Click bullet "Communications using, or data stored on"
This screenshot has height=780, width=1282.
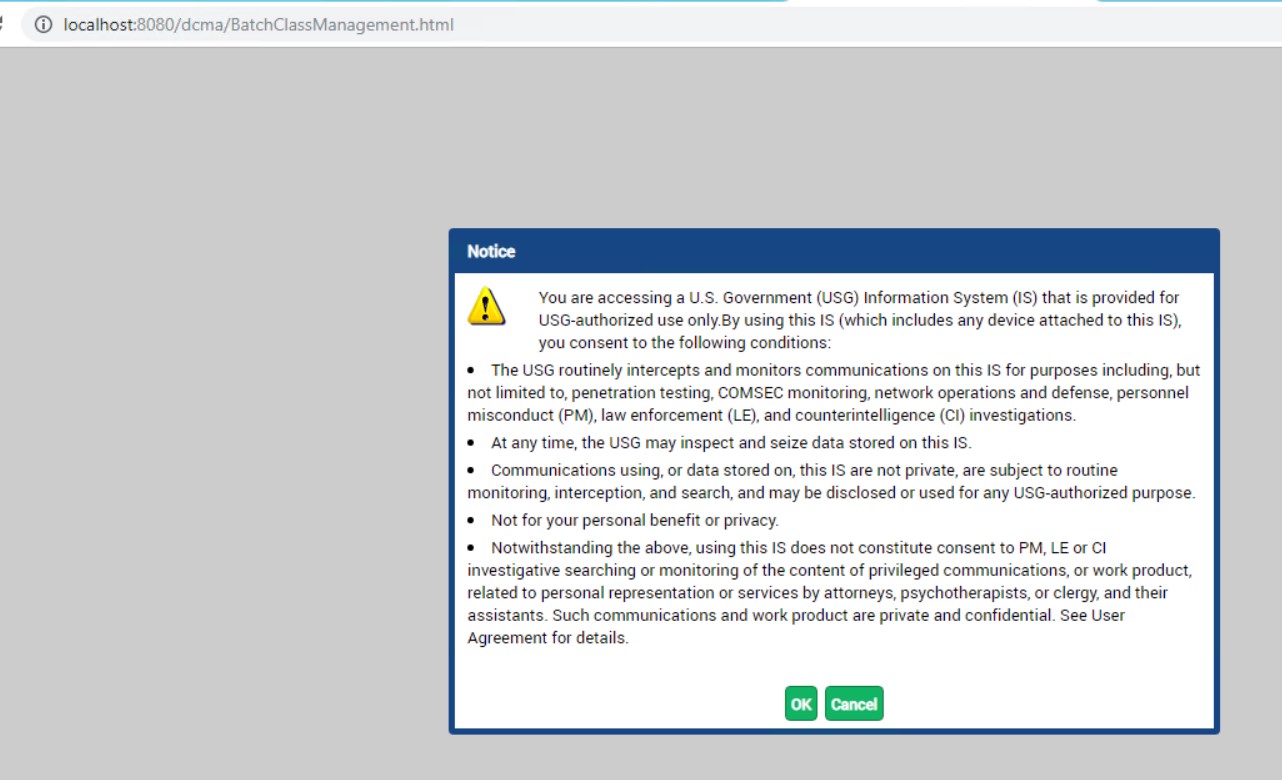point(831,481)
